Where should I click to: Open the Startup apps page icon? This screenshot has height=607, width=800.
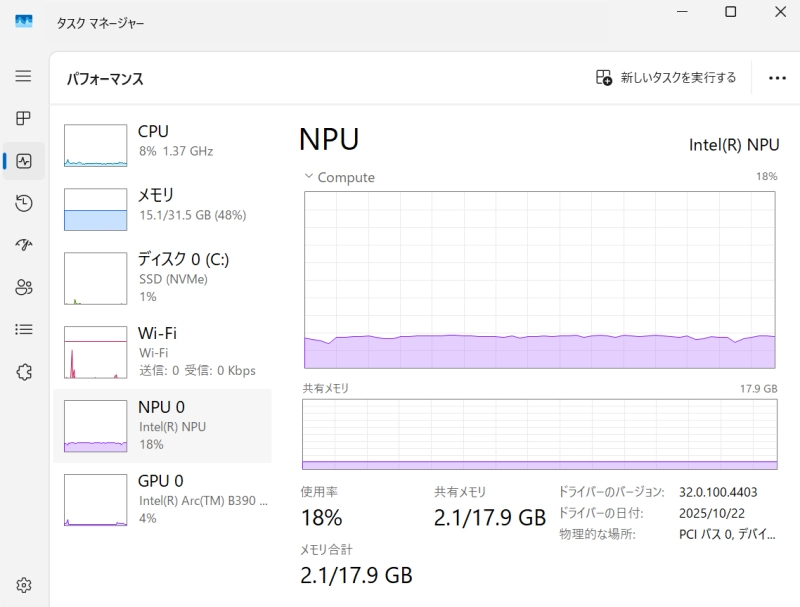click(23, 245)
